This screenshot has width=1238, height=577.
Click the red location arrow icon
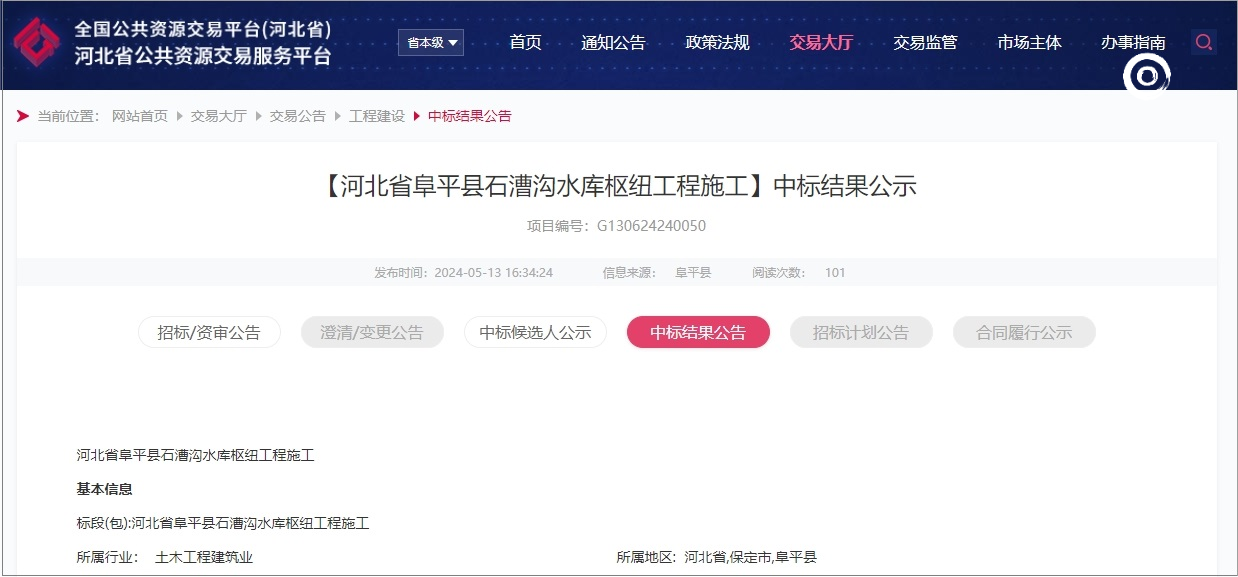[x=23, y=116]
